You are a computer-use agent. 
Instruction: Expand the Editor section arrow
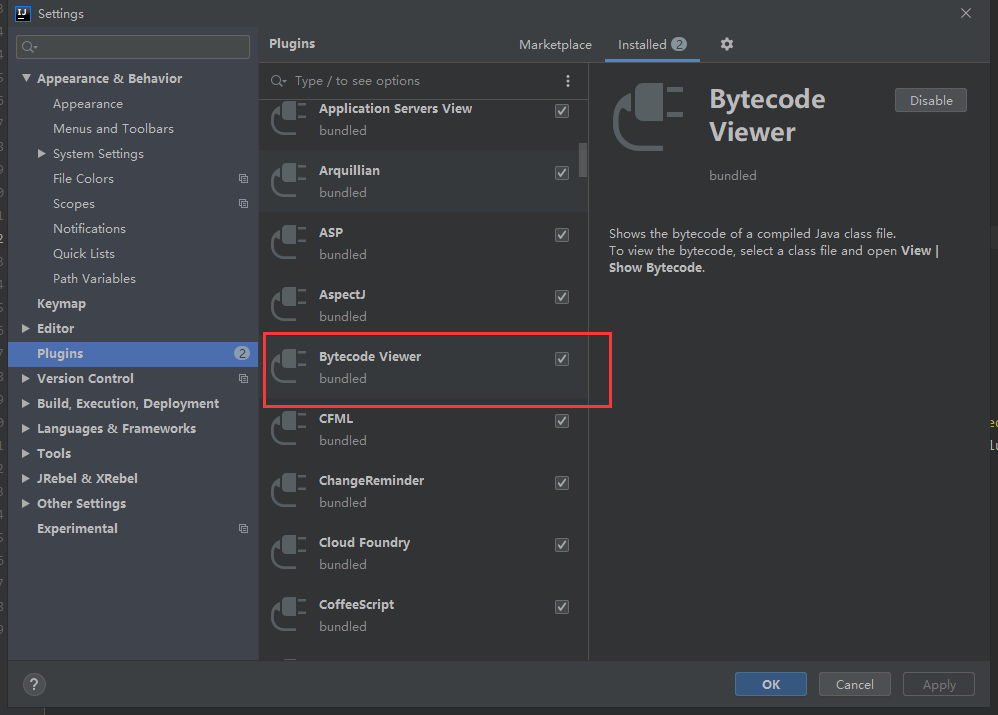(x=26, y=329)
